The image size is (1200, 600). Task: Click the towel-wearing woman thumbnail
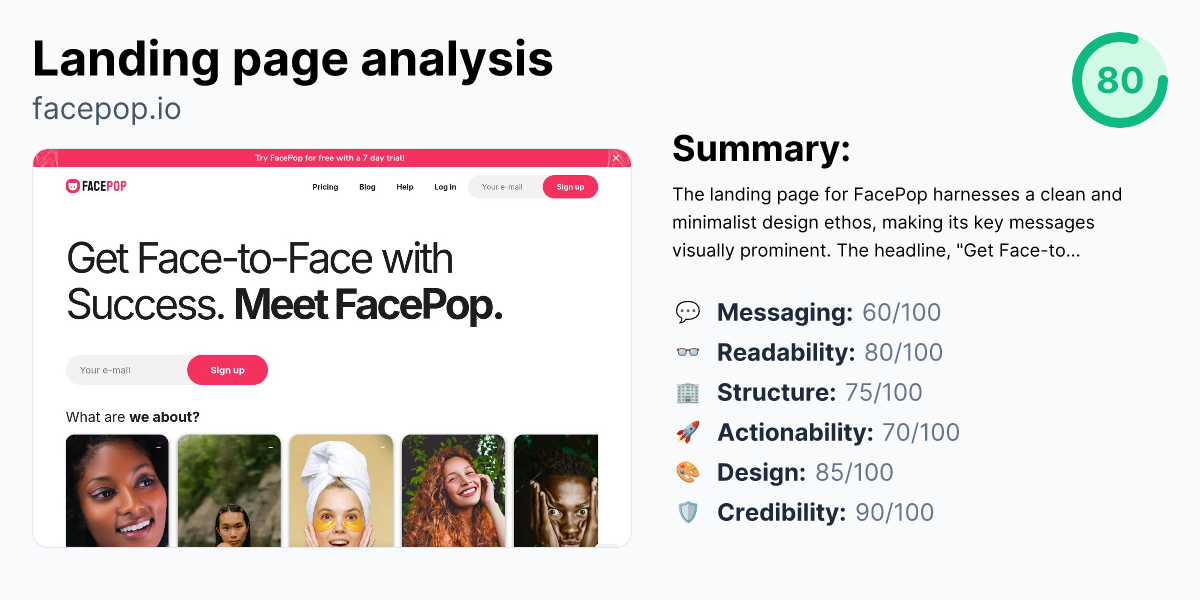(x=341, y=490)
